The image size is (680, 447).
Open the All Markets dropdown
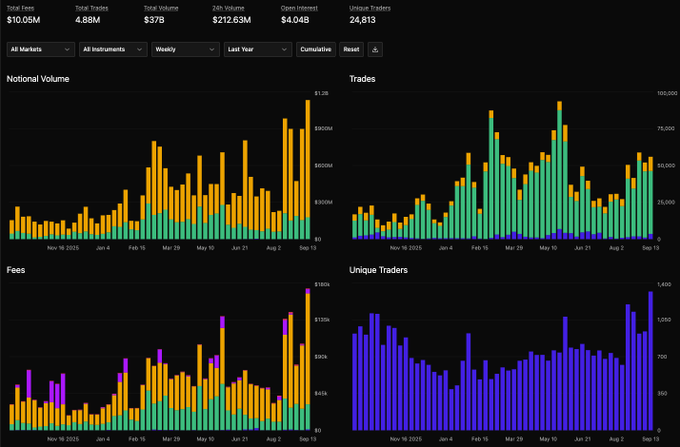pyautogui.click(x=41, y=49)
